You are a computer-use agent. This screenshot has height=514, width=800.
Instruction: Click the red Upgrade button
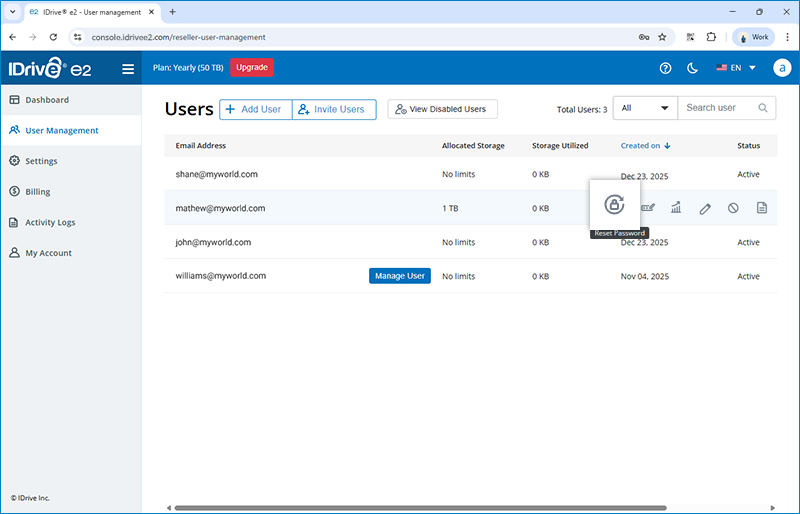click(x=251, y=67)
